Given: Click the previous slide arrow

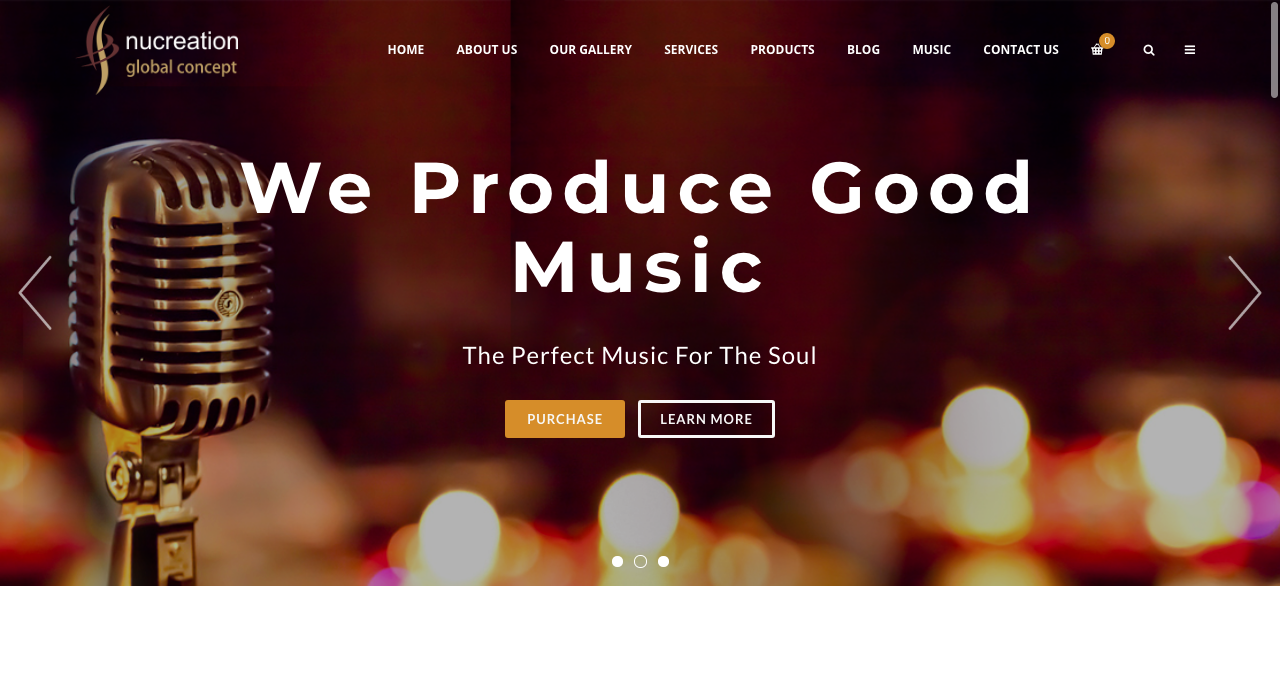Looking at the screenshot, I should (x=35, y=293).
